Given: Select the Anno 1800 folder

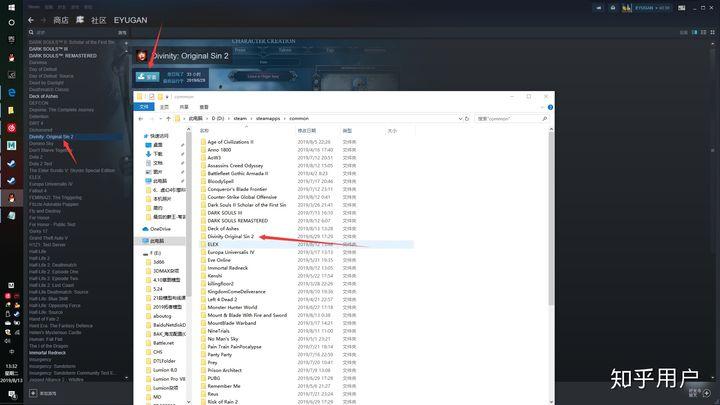Looking at the screenshot, I should tap(219, 150).
